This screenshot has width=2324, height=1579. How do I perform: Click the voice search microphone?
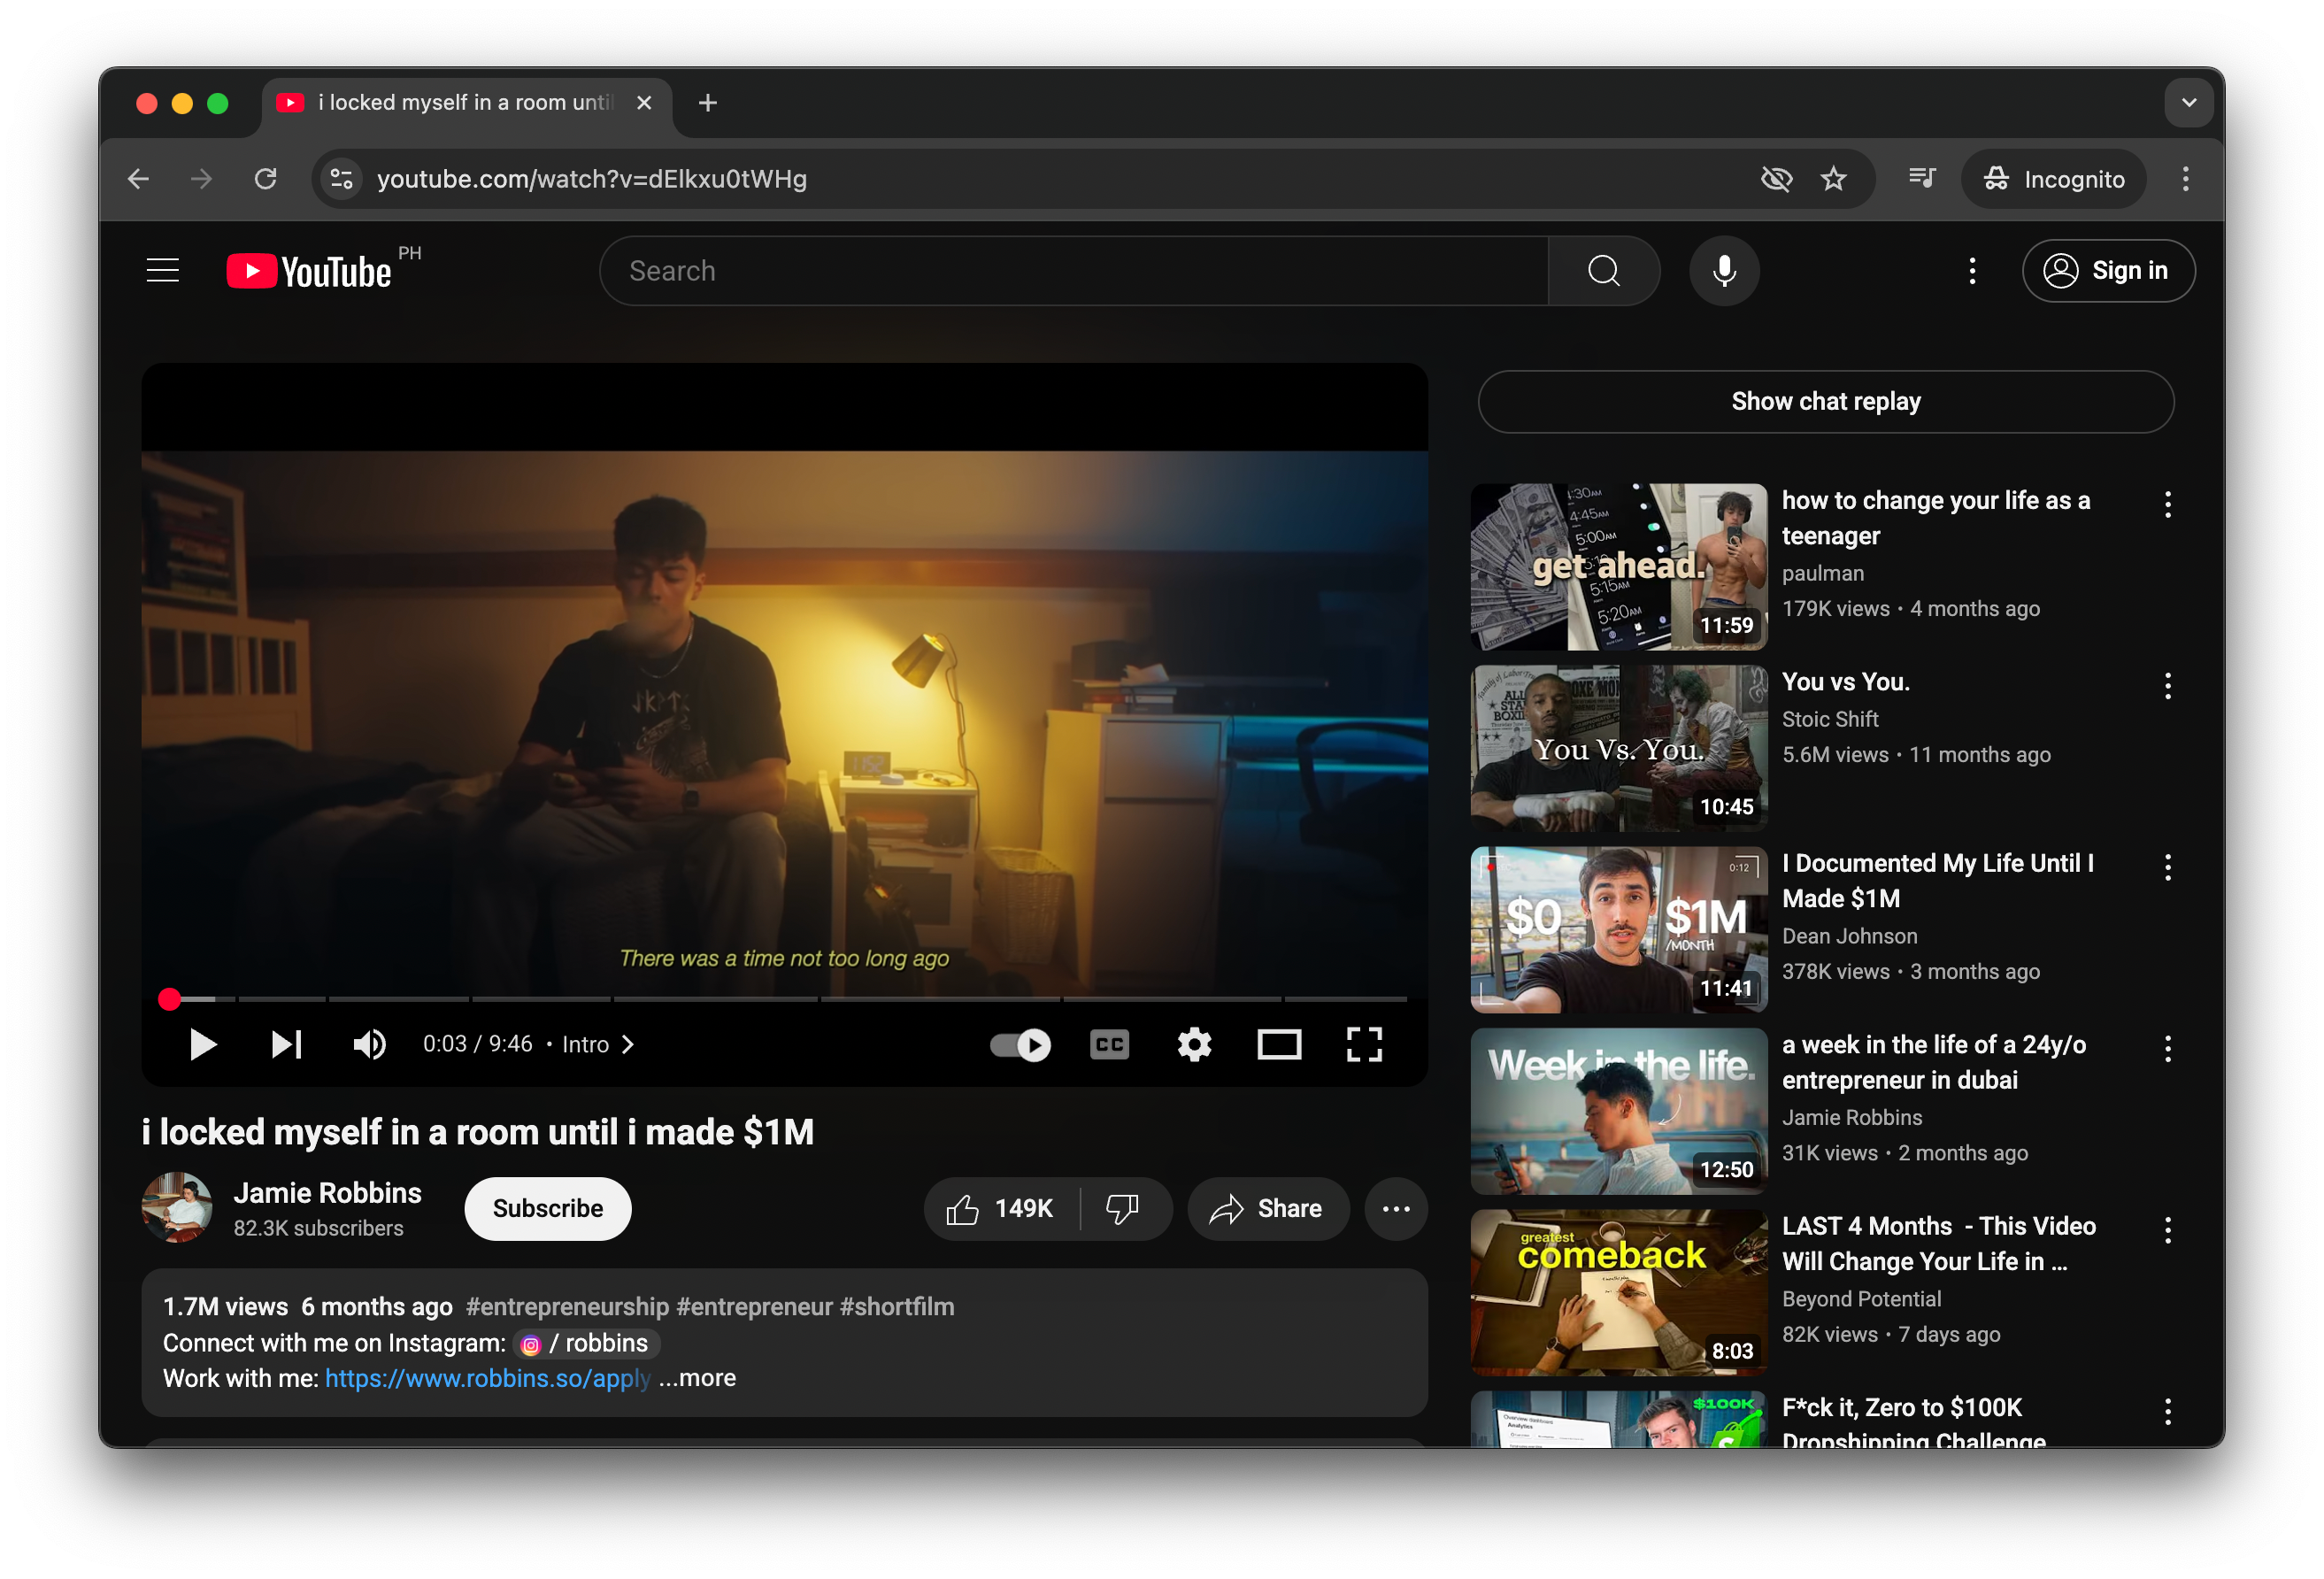1724,271
